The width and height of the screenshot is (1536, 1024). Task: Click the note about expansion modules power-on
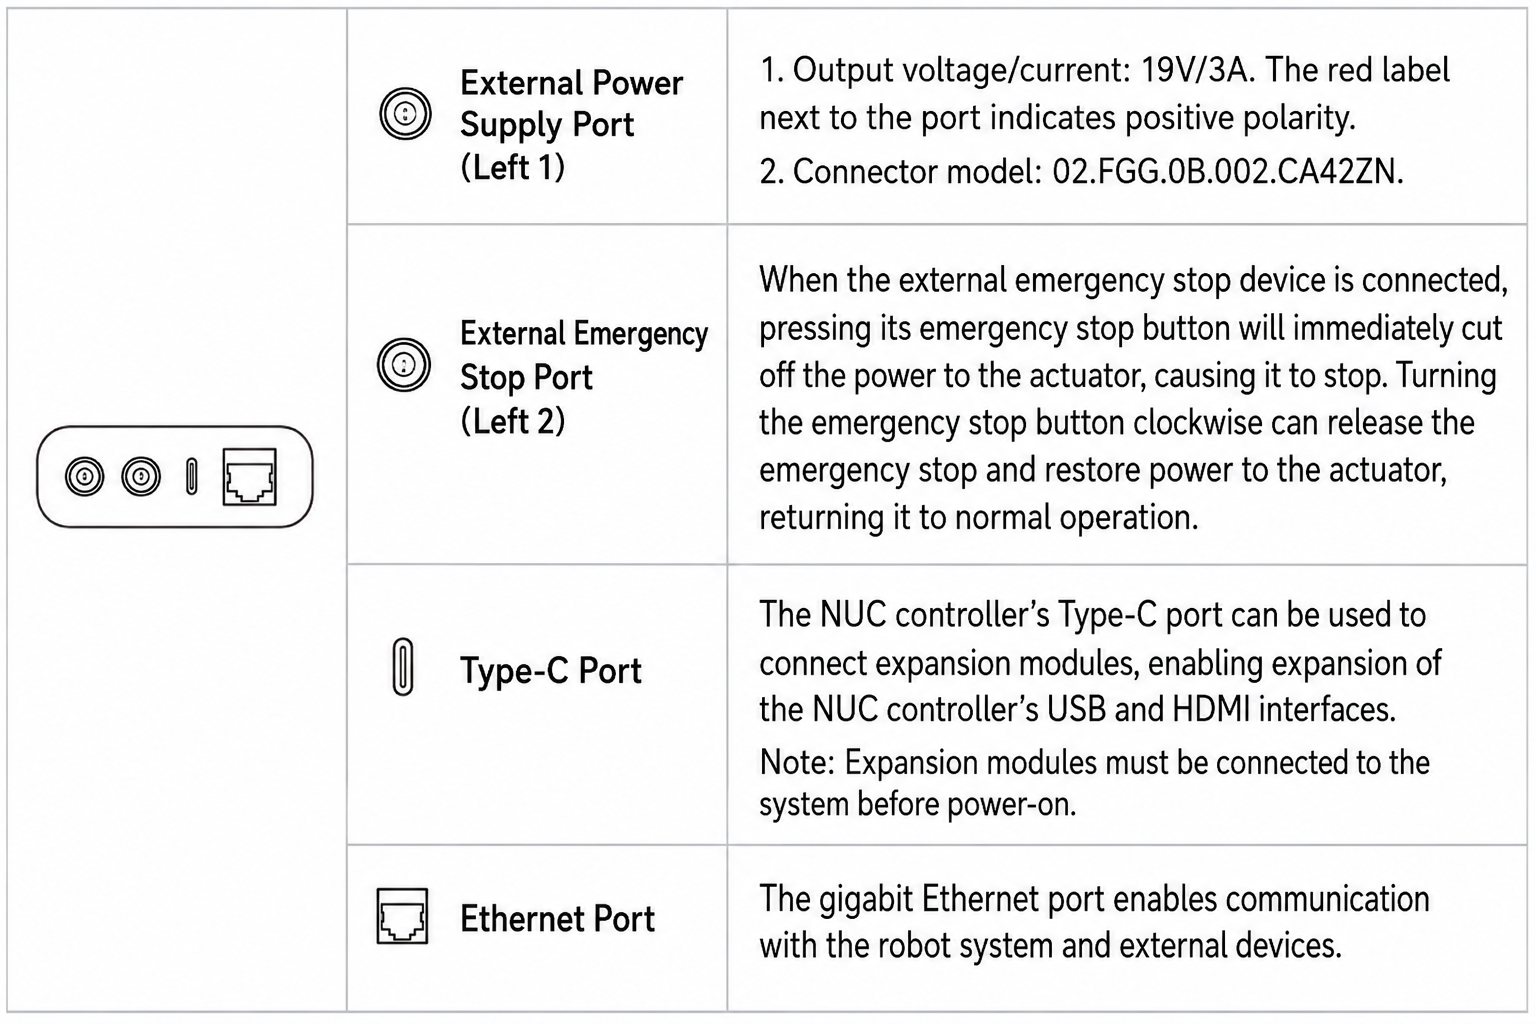click(1094, 783)
